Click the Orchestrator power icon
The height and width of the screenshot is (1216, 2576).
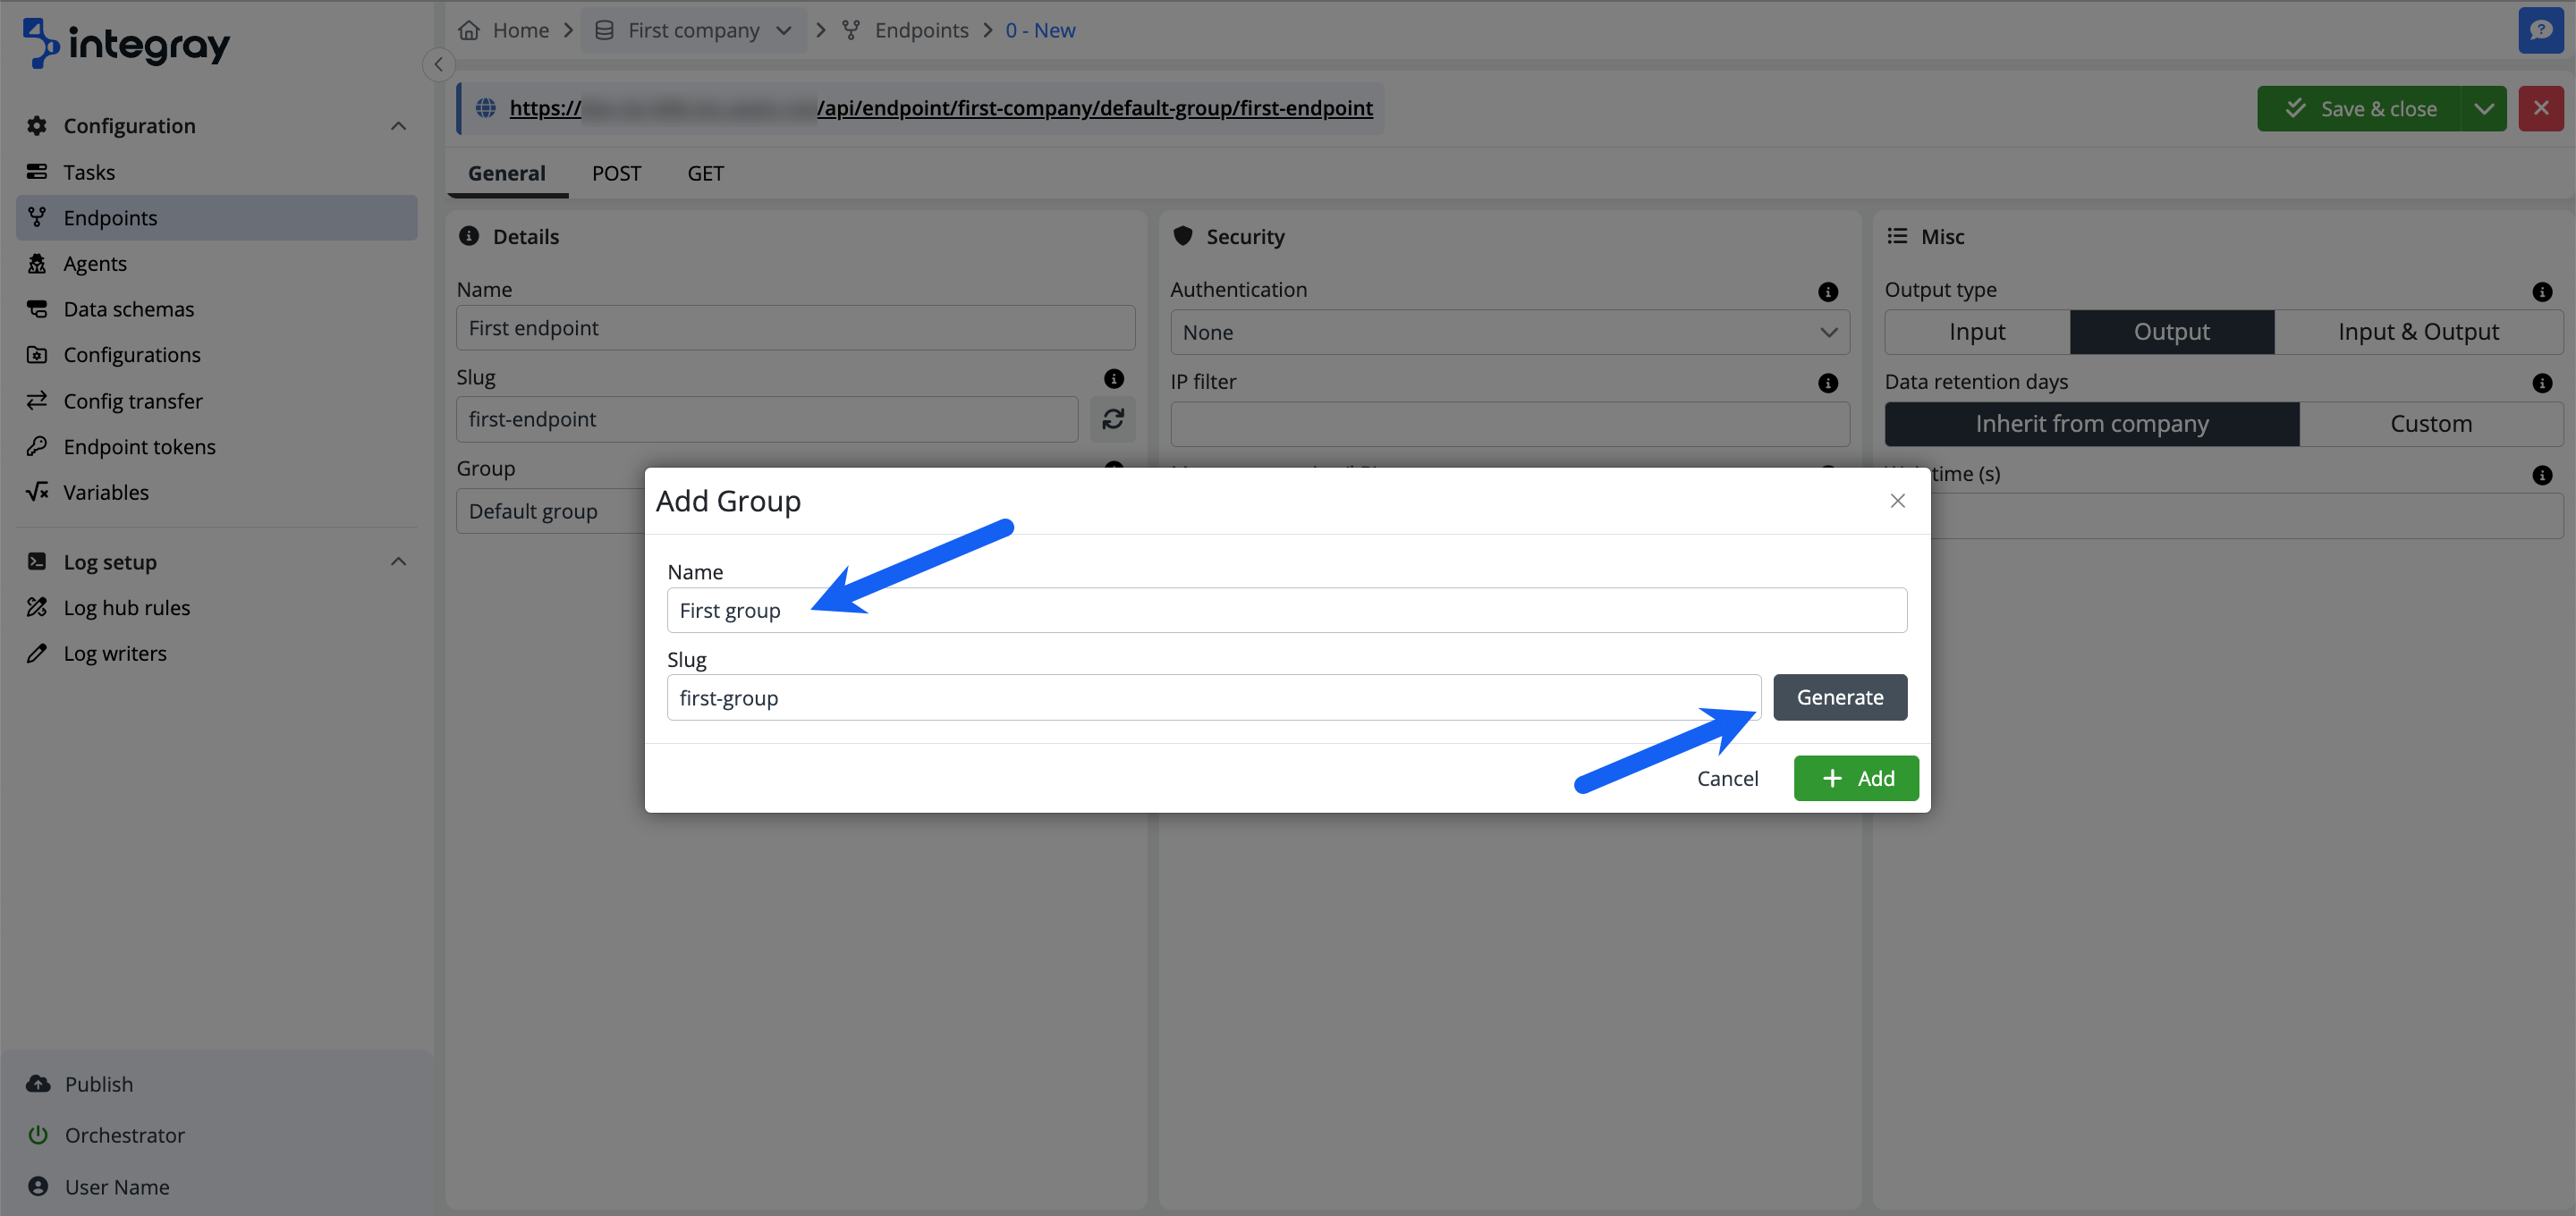tap(37, 1135)
